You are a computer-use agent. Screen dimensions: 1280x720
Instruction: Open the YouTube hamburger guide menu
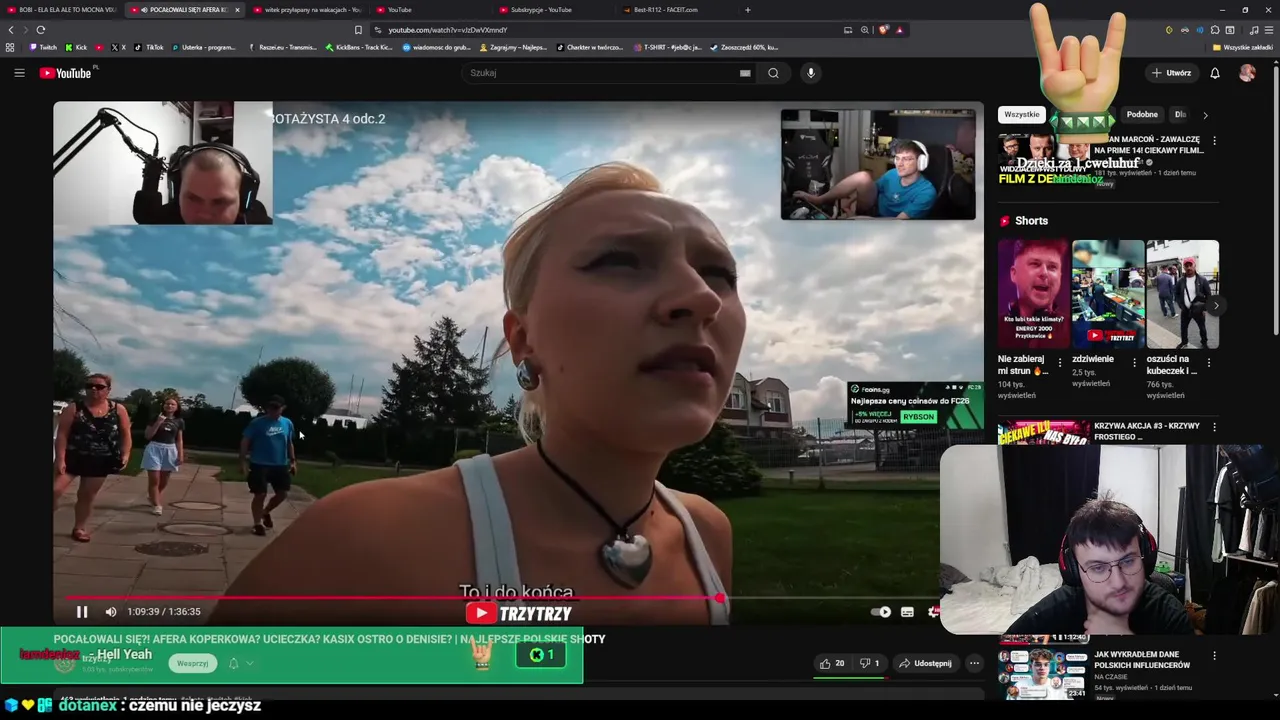click(19, 73)
